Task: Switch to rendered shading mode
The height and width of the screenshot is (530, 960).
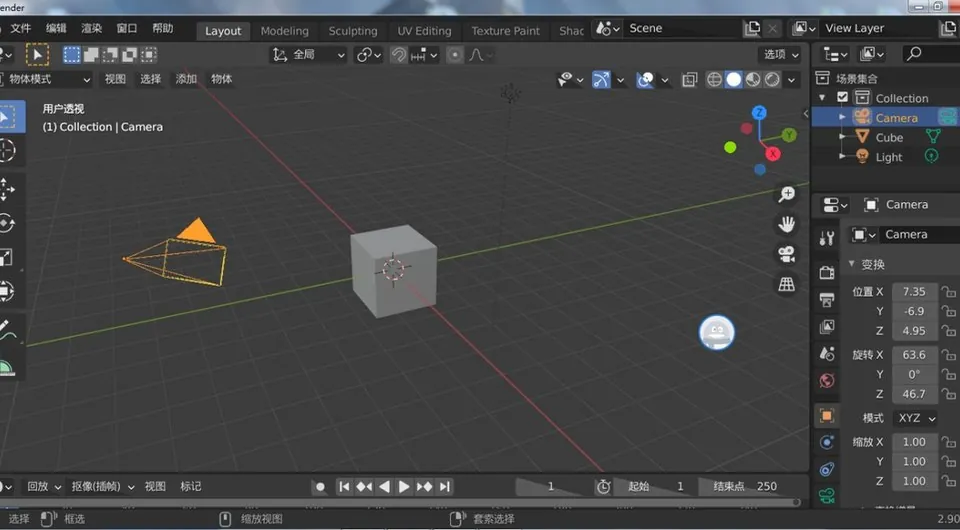Action: (x=773, y=80)
